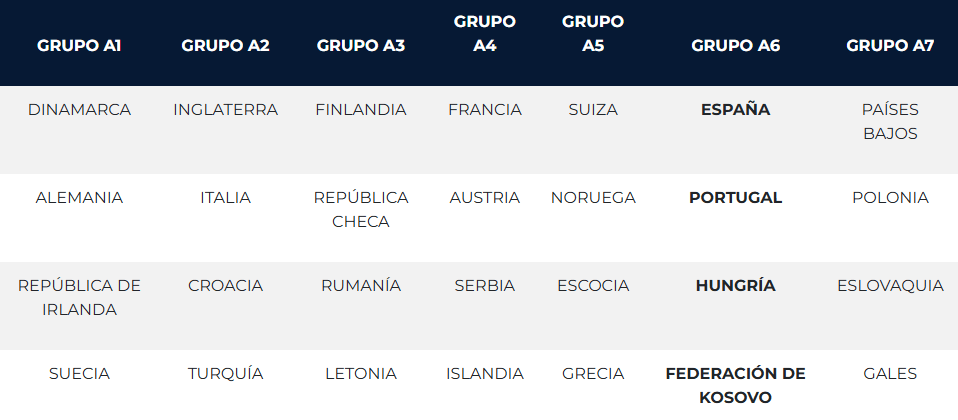Click the GRUPO A1 column header

point(79,45)
